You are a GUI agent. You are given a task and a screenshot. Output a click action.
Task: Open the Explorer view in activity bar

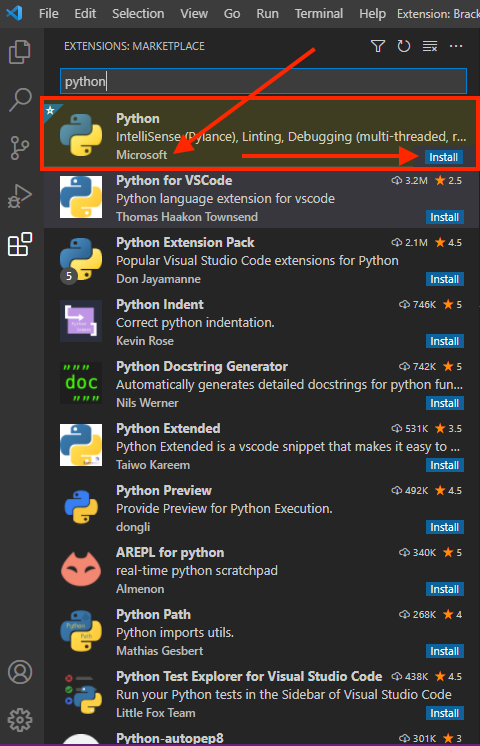(20, 51)
